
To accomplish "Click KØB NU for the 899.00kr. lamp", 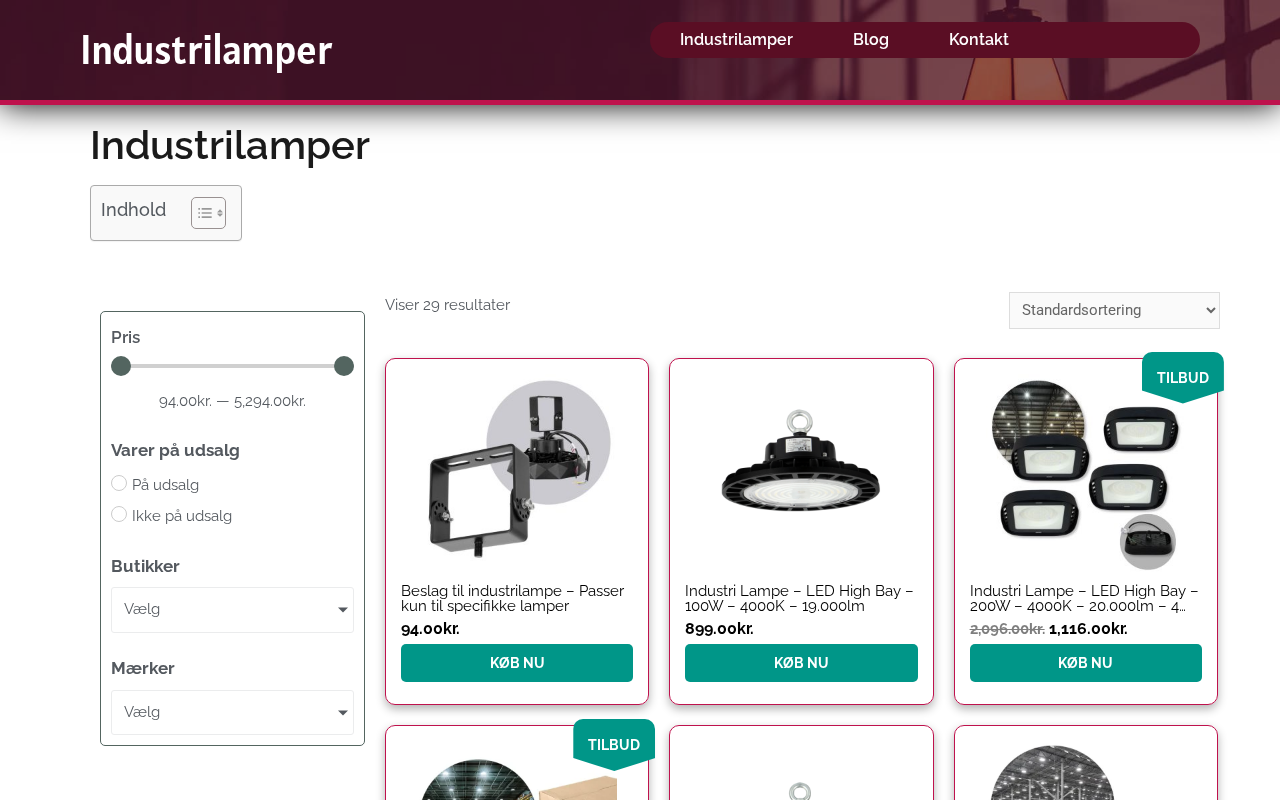I will (801, 663).
